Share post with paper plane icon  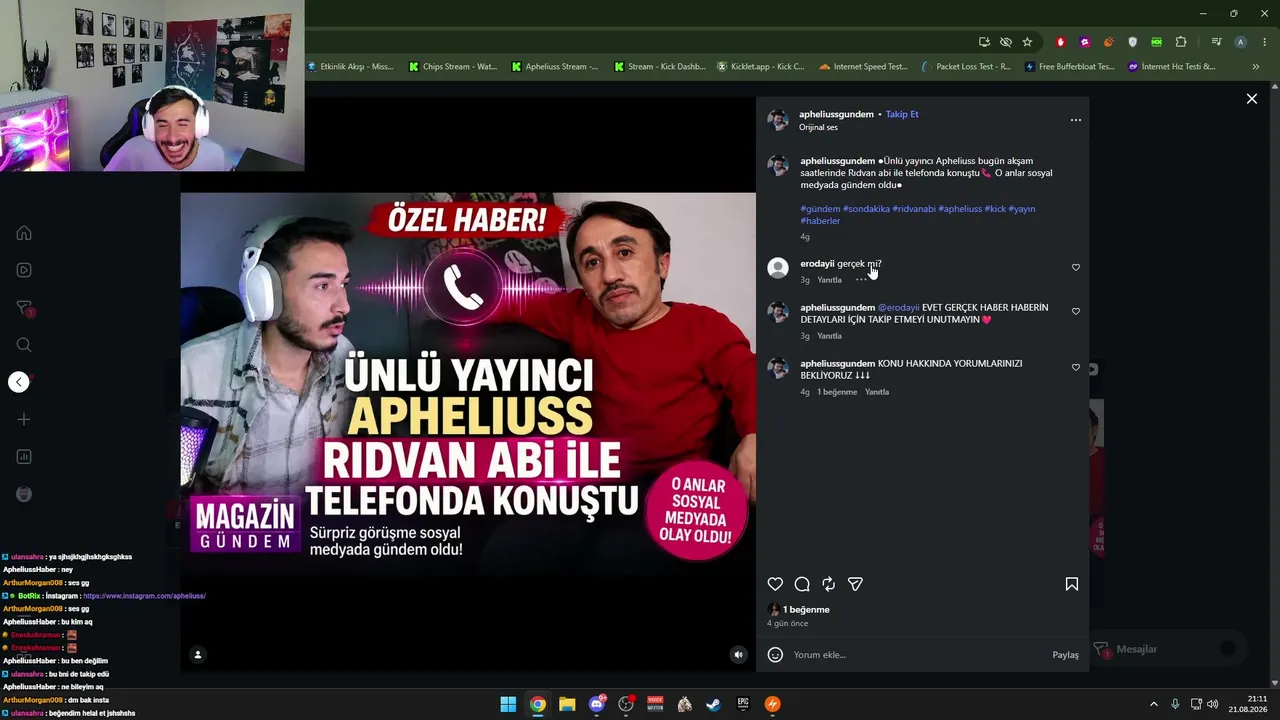855,584
